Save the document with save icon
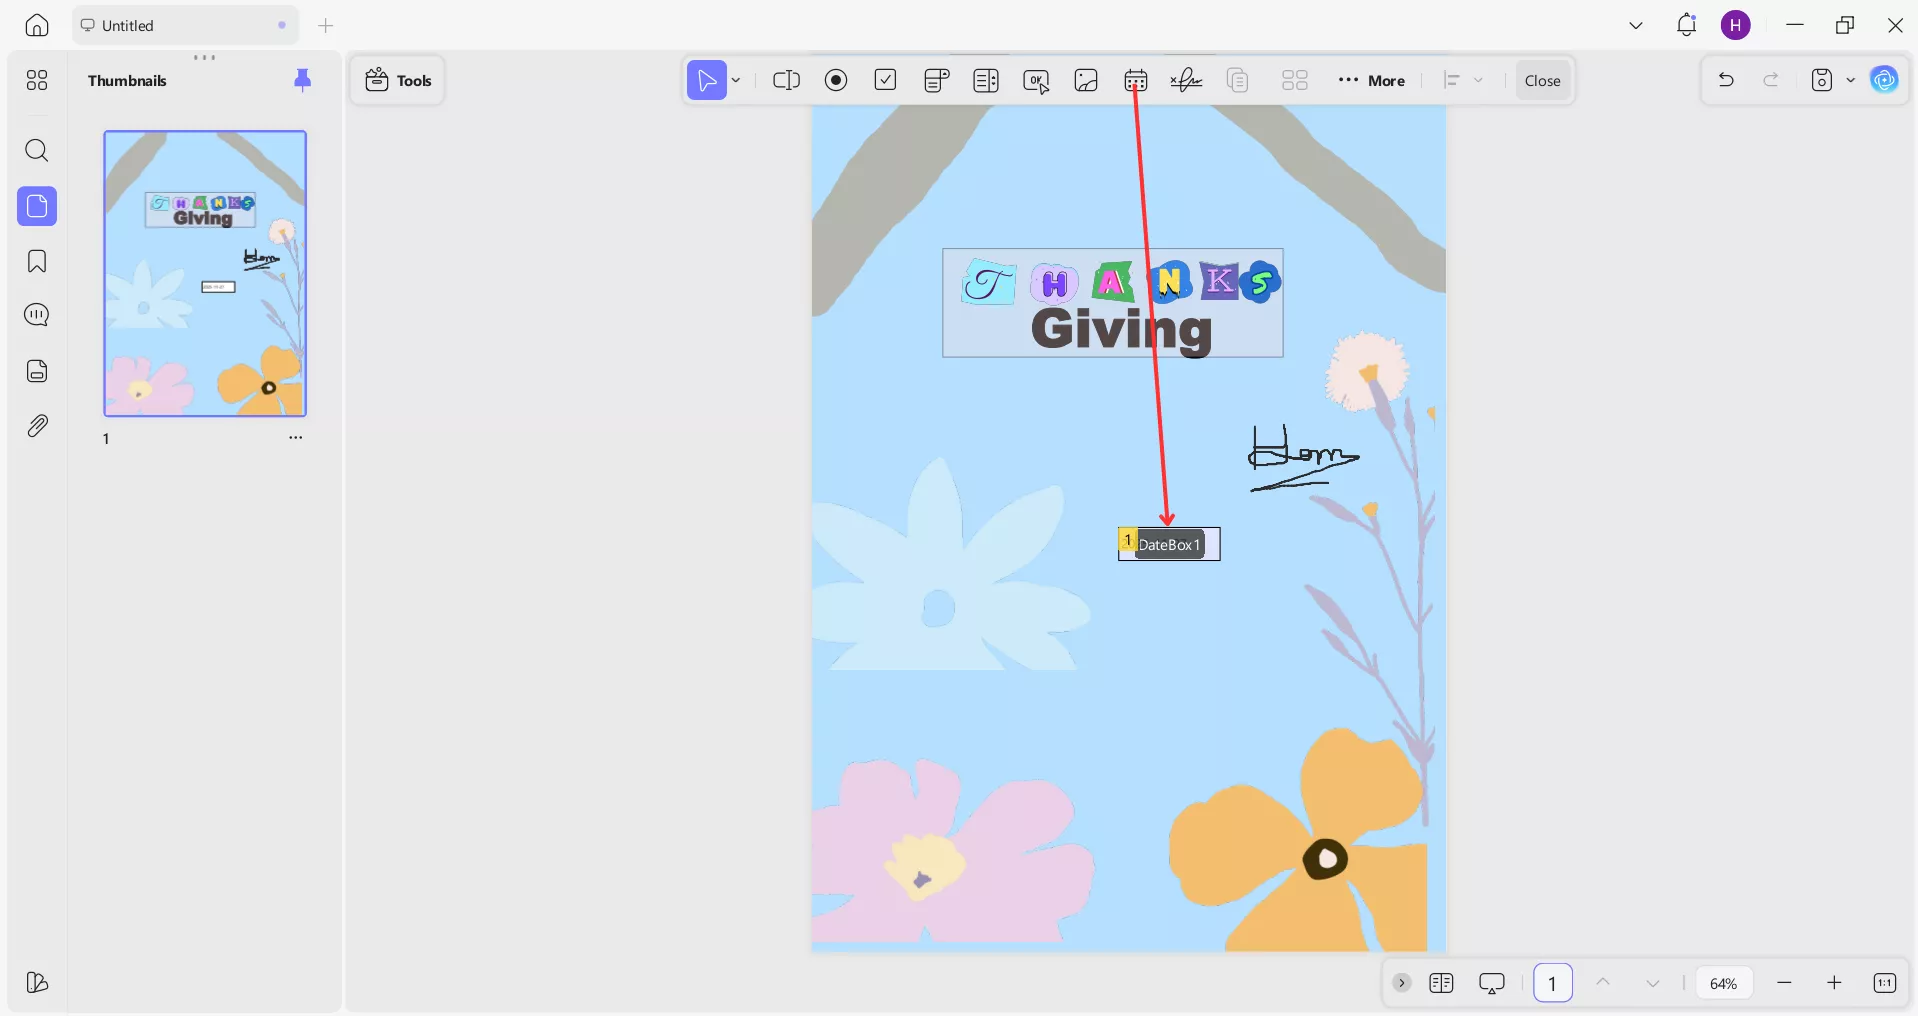Image resolution: width=1918 pixels, height=1016 pixels. point(1822,80)
